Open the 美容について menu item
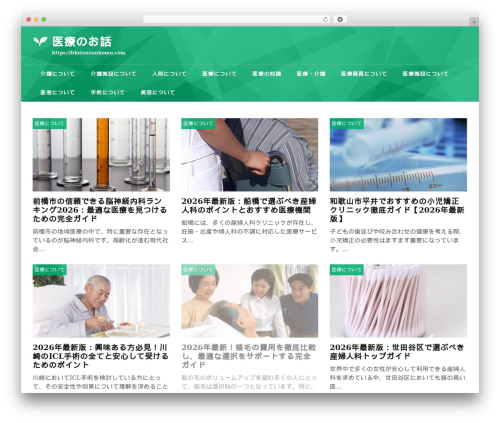 tap(158, 92)
